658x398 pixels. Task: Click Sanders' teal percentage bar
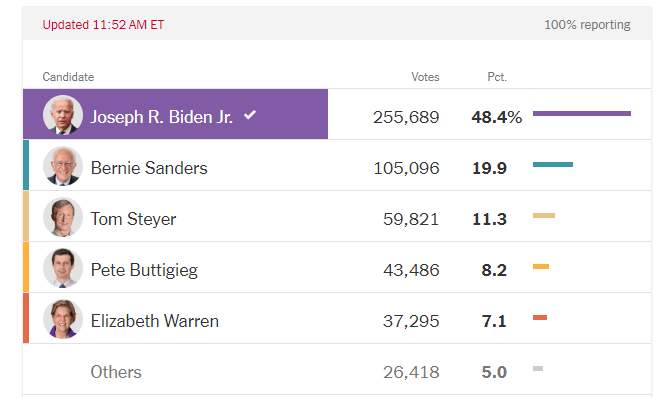pyautogui.click(x=553, y=165)
